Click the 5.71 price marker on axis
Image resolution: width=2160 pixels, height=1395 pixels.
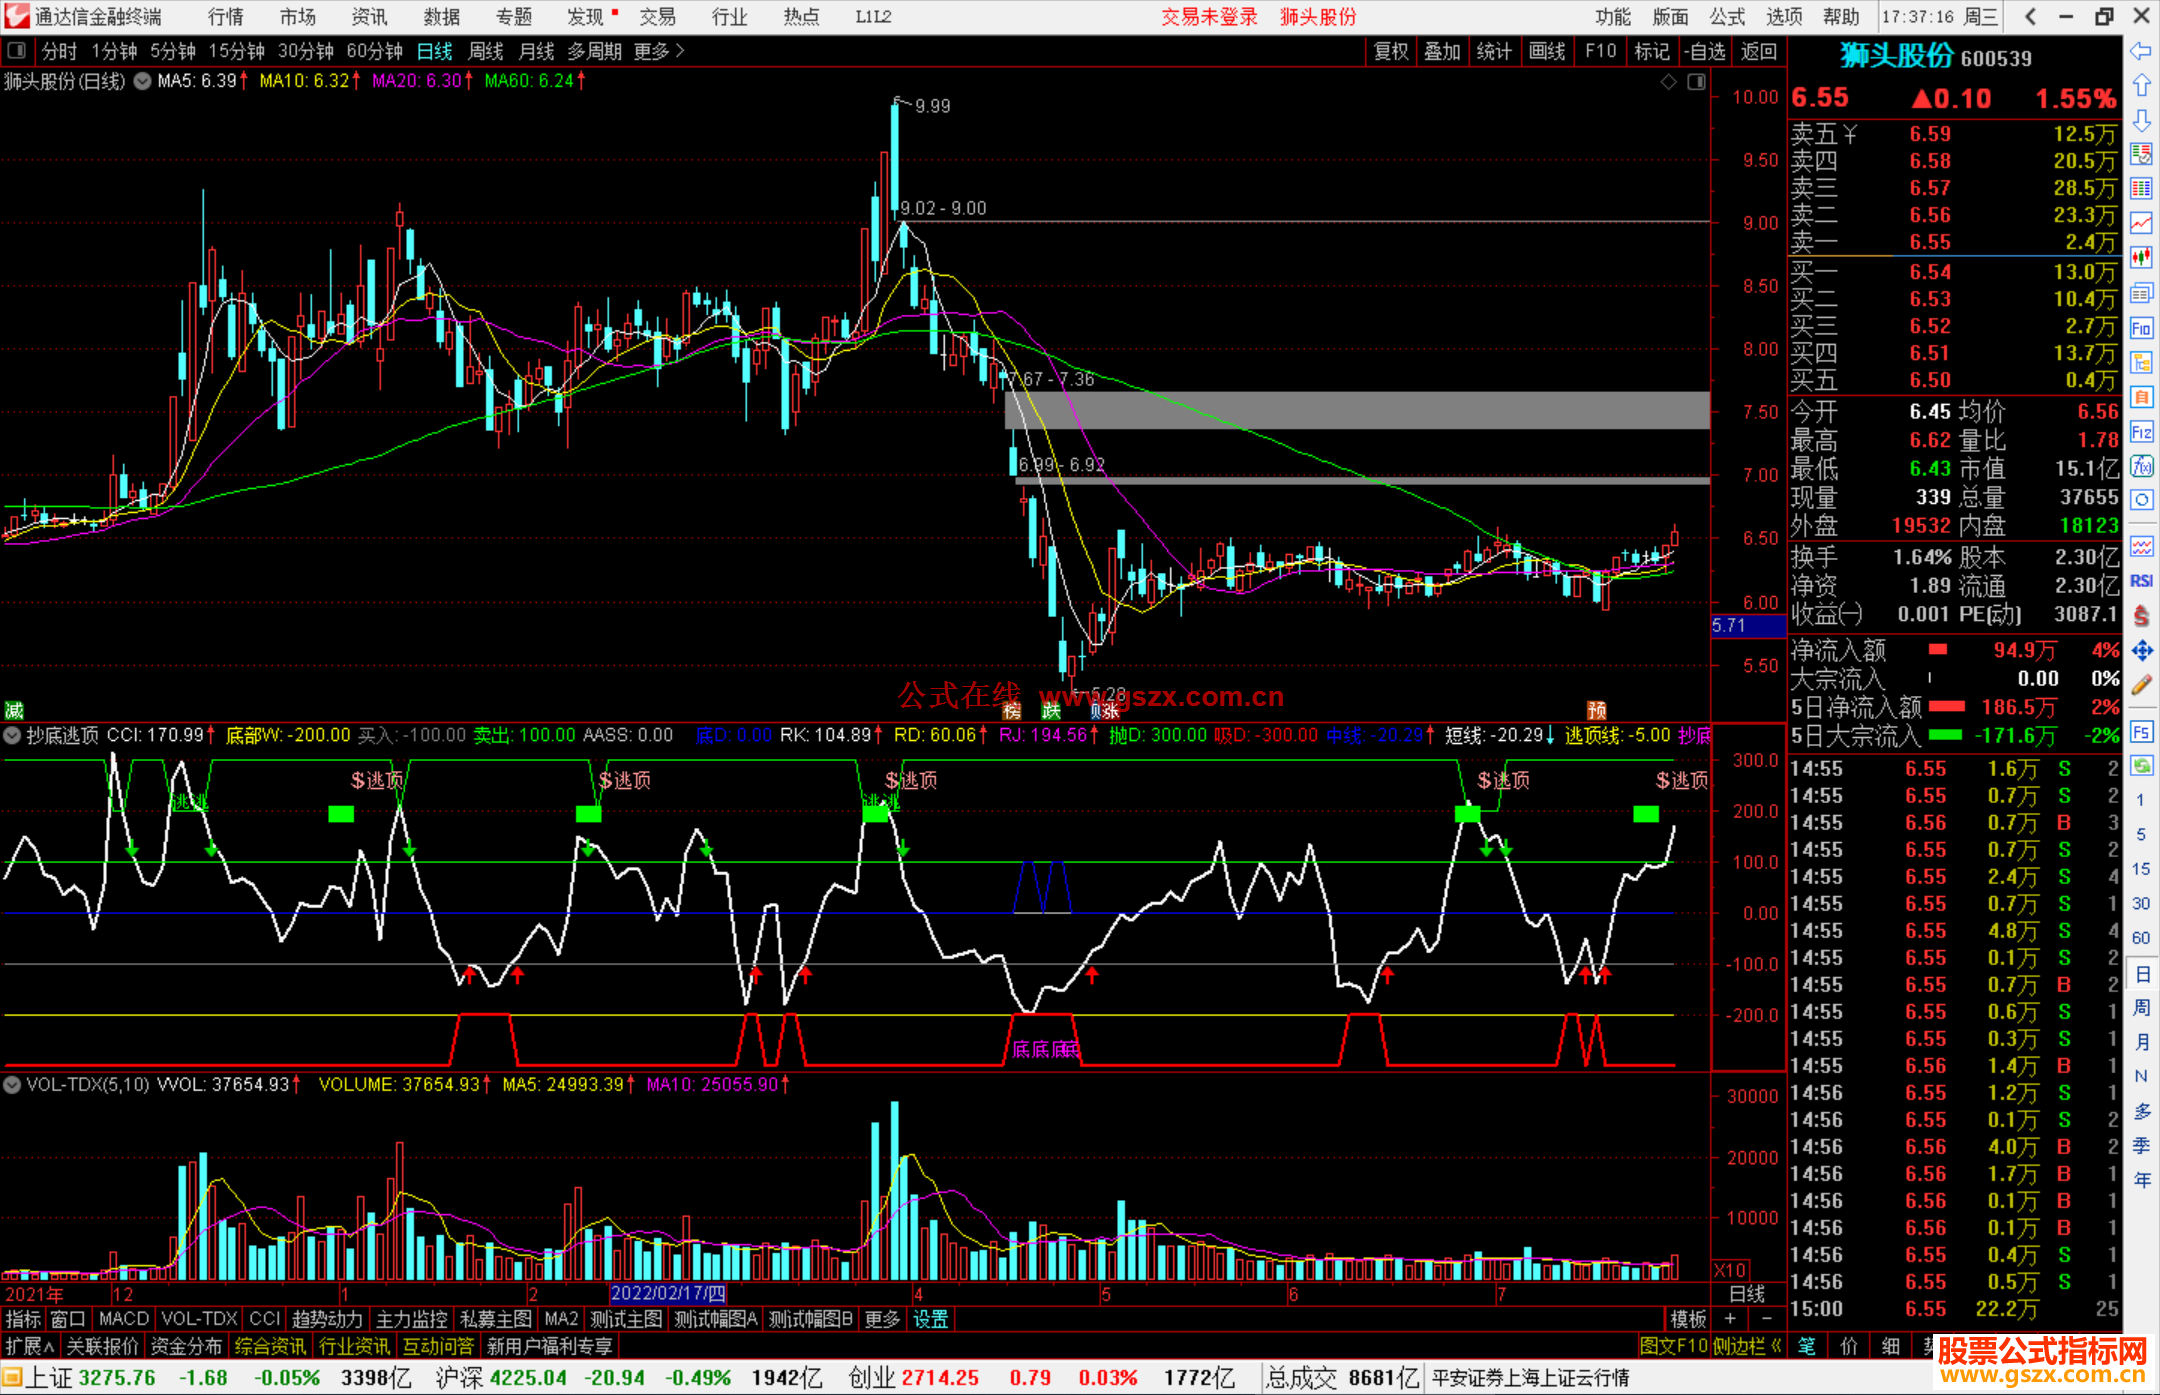click(1748, 626)
